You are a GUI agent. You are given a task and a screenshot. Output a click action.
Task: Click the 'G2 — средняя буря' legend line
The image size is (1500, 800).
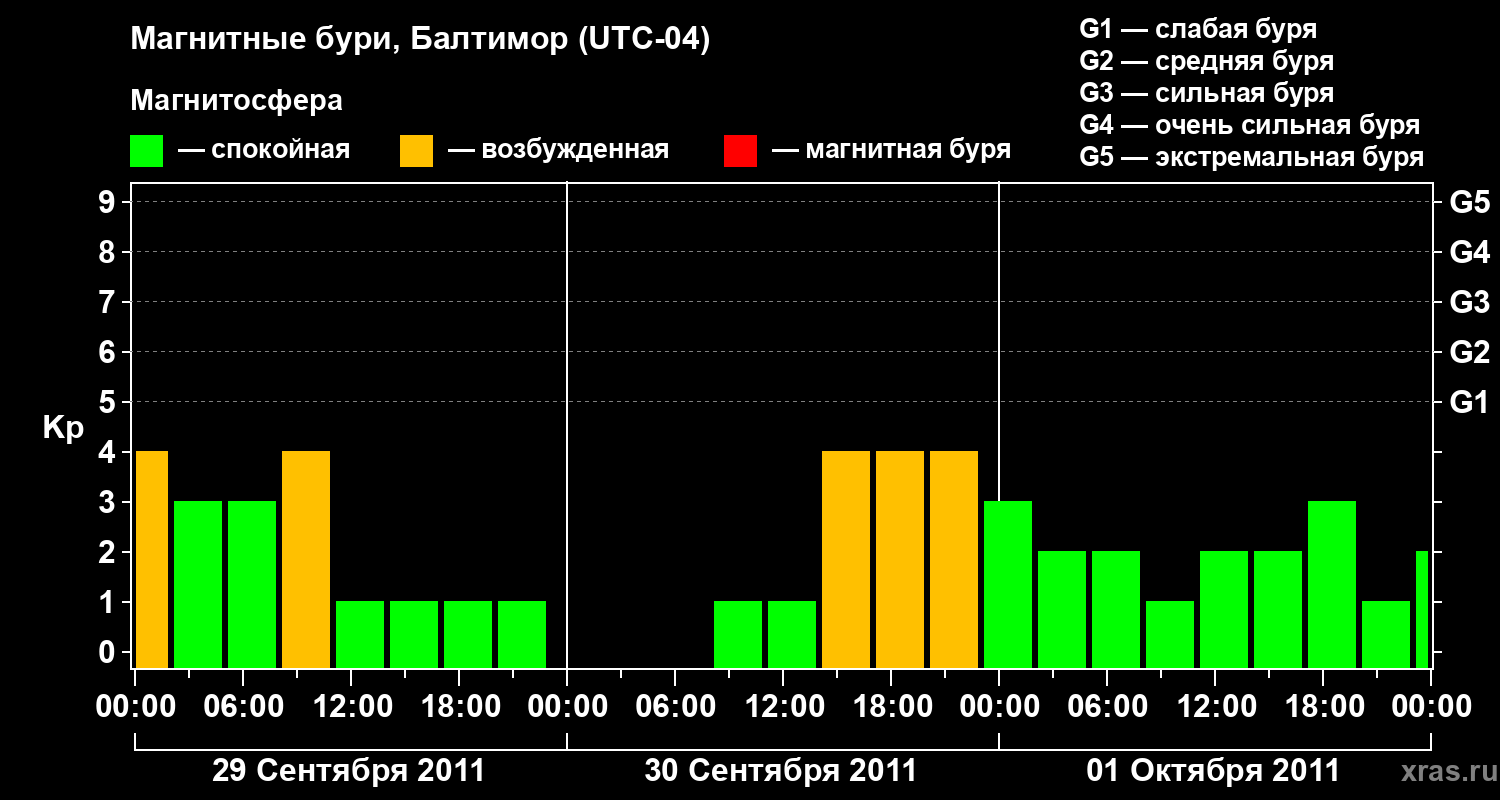click(x=1207, y=61)
